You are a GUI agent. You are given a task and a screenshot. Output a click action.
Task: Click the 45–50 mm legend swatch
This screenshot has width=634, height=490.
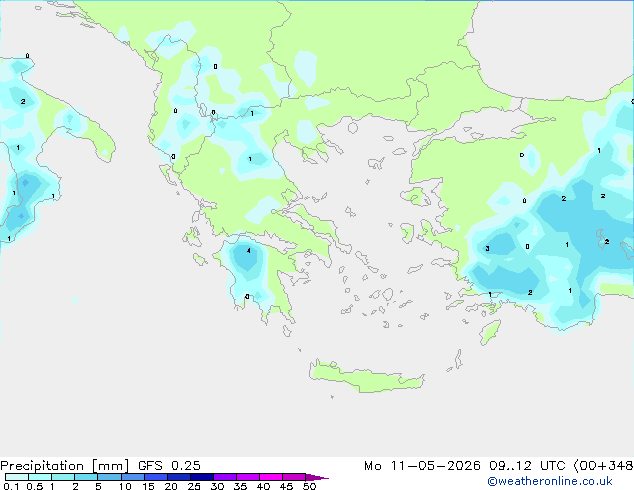pos(294,477)
